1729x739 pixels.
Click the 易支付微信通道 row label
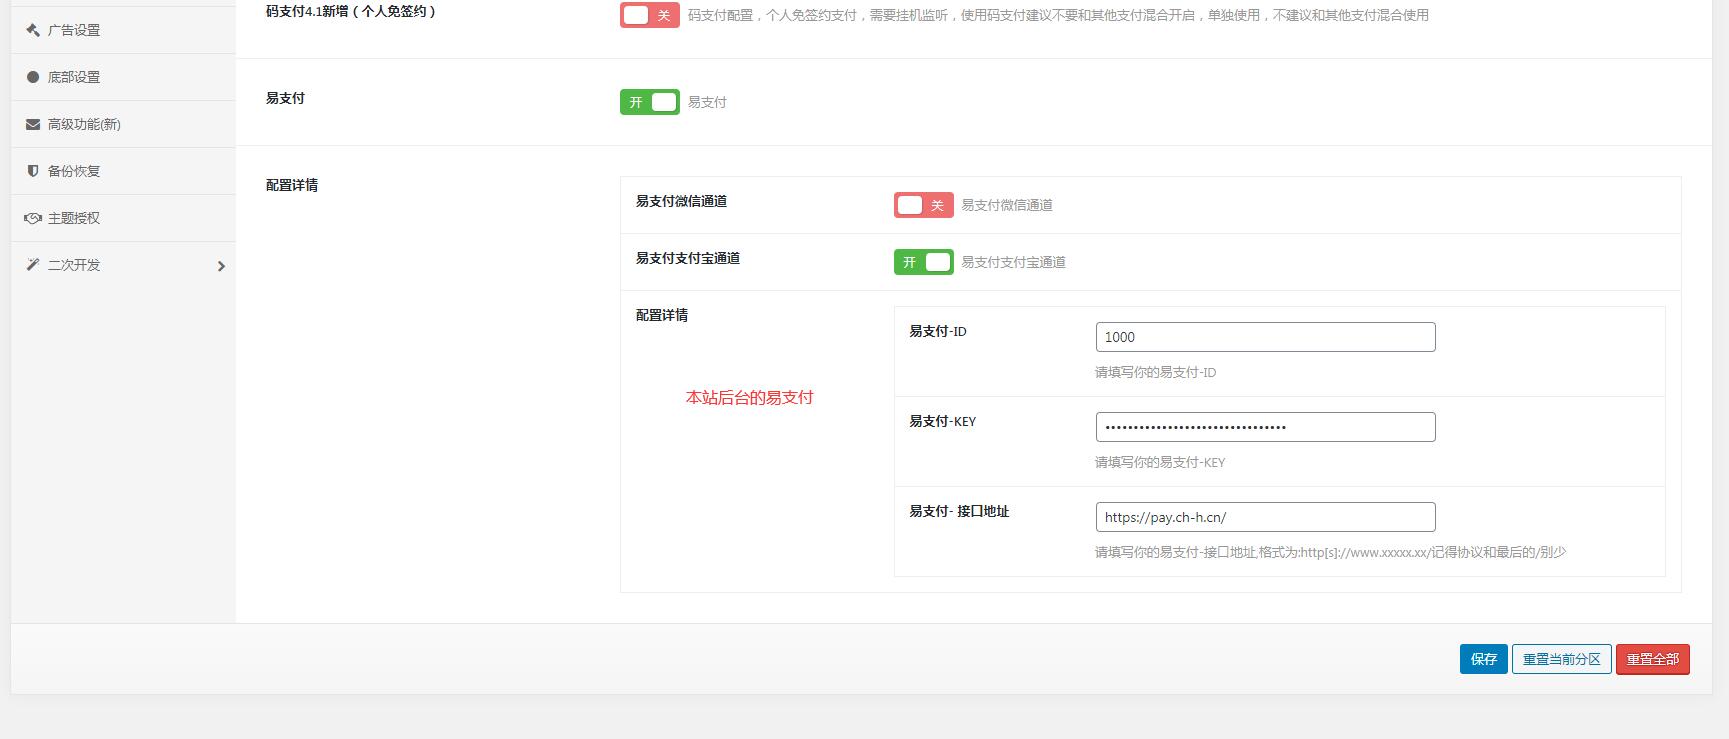682,201
